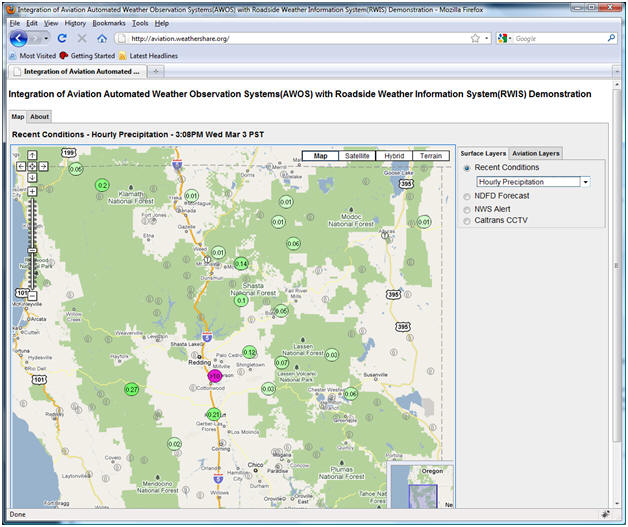Select the Surface Layers tab
628x527 pixels.
[x=483, y=153]
